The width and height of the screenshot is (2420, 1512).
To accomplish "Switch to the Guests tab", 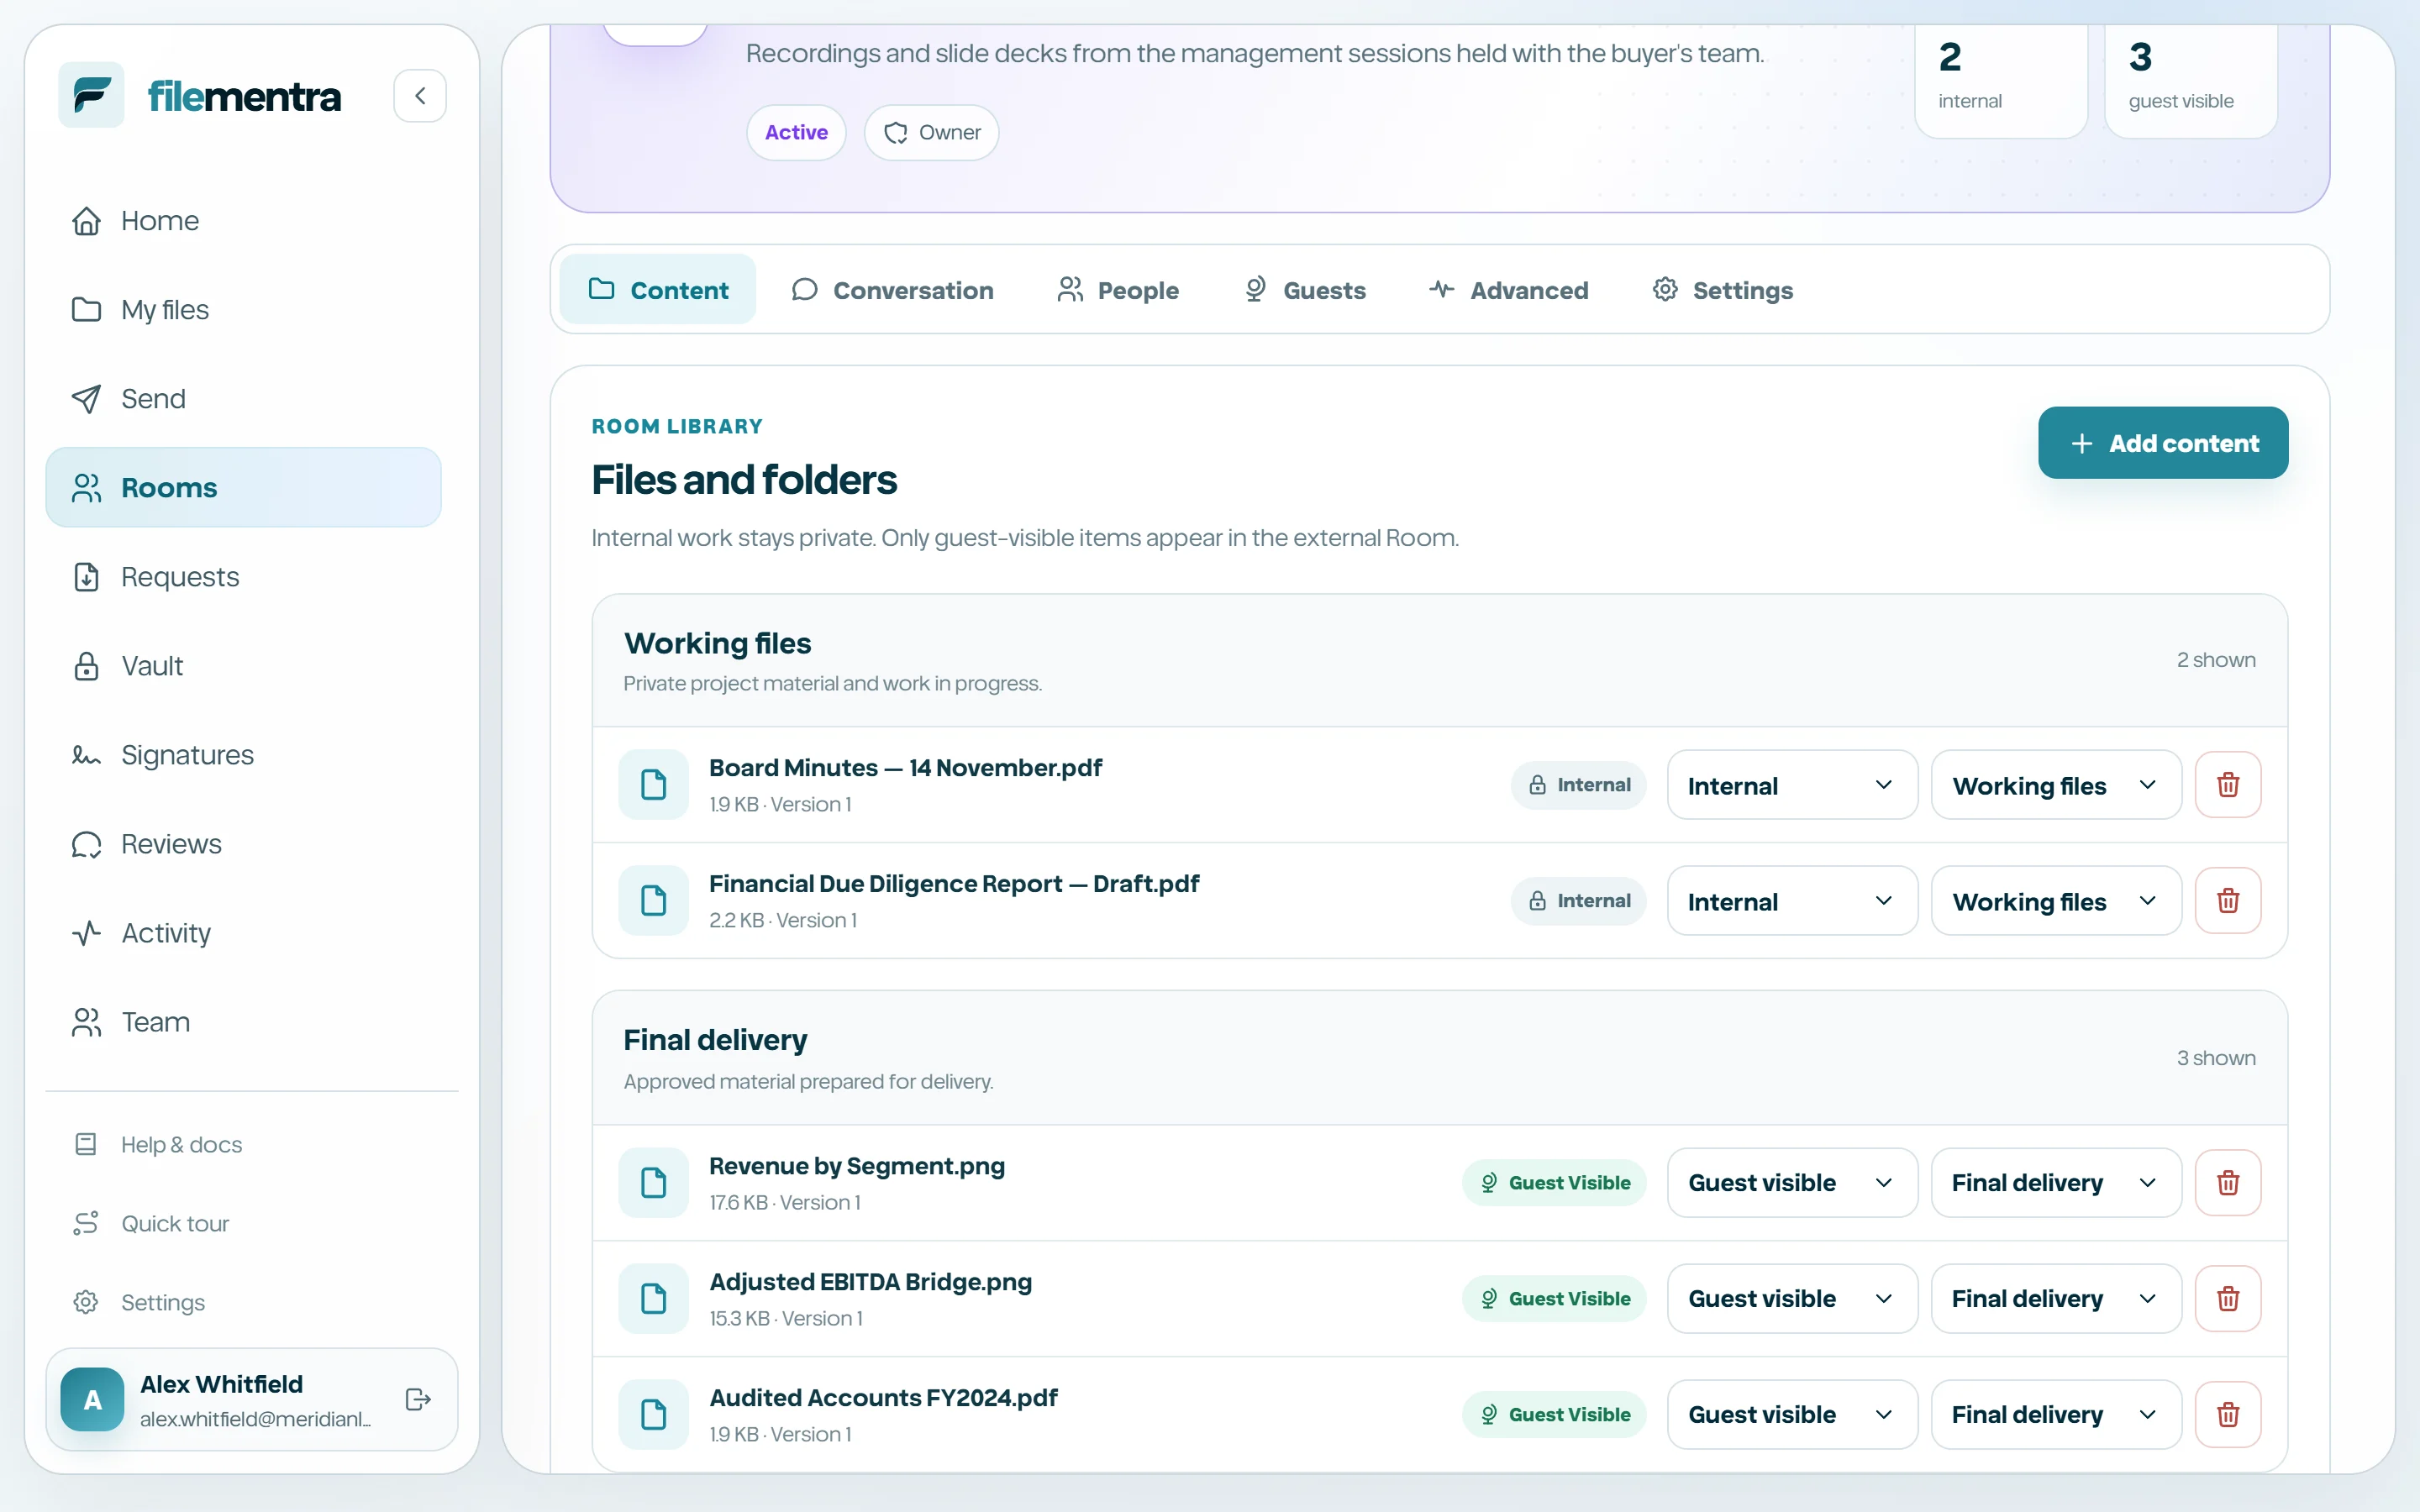I will tap(1304, 290).
